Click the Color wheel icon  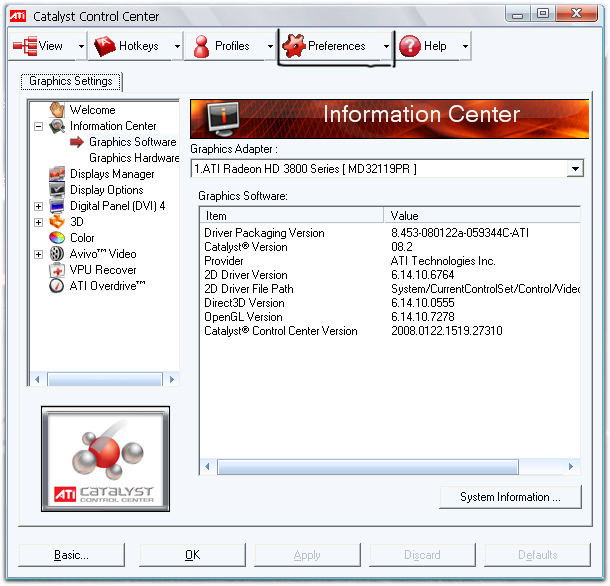click(x=57, y=237)
